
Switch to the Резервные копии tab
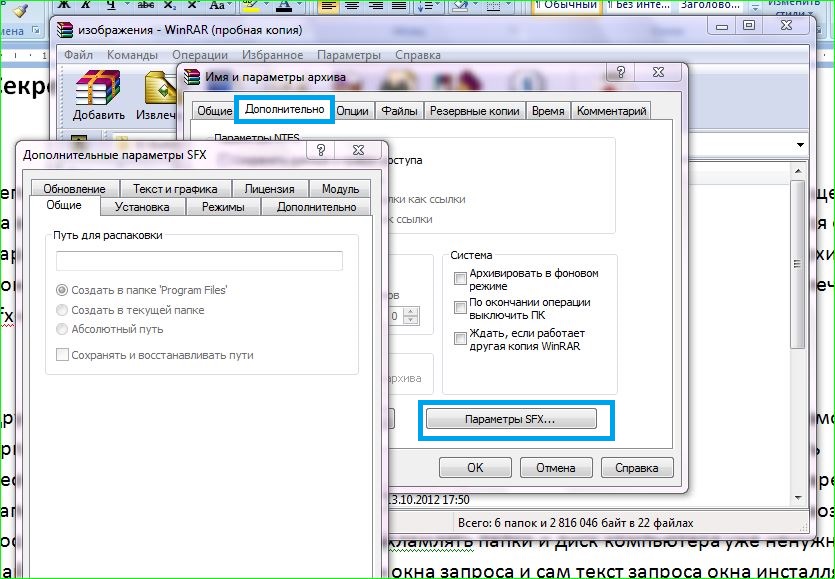tap(474, 111)
